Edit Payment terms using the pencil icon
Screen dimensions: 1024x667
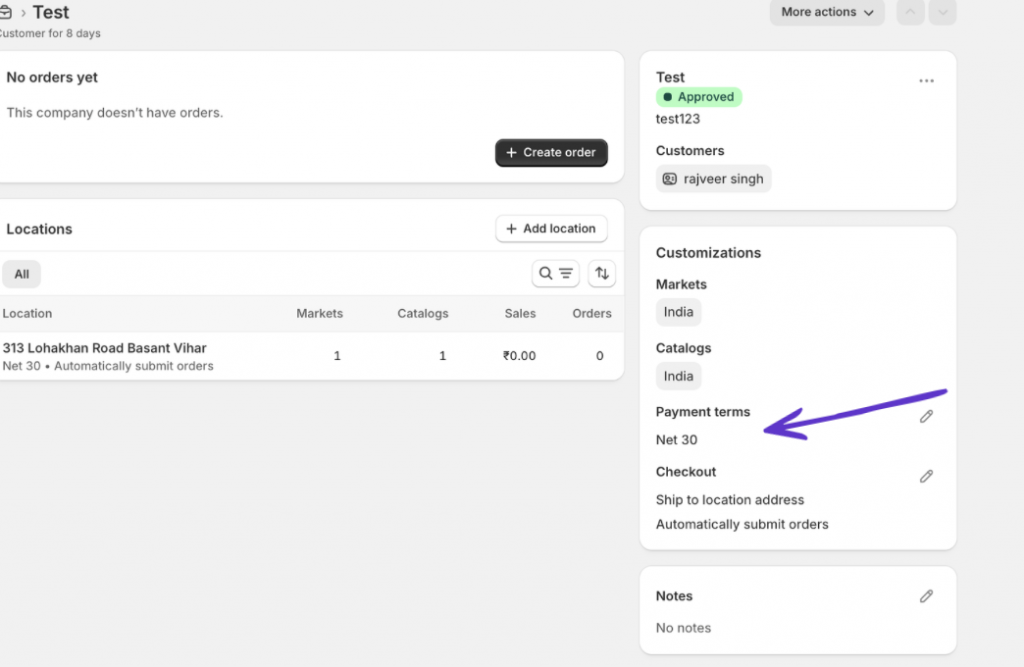point(926,416)
